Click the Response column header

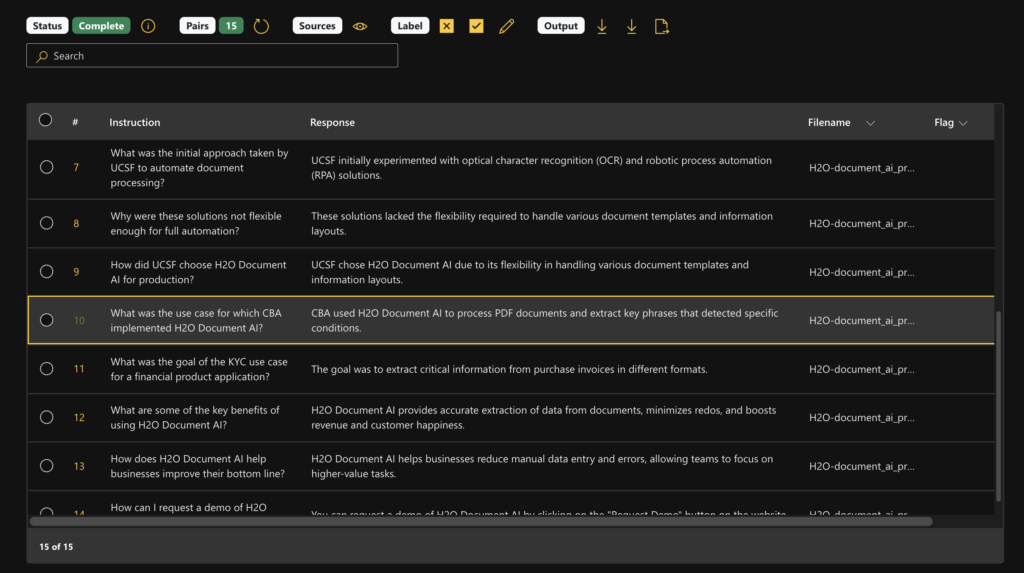[x=332, y=123]
